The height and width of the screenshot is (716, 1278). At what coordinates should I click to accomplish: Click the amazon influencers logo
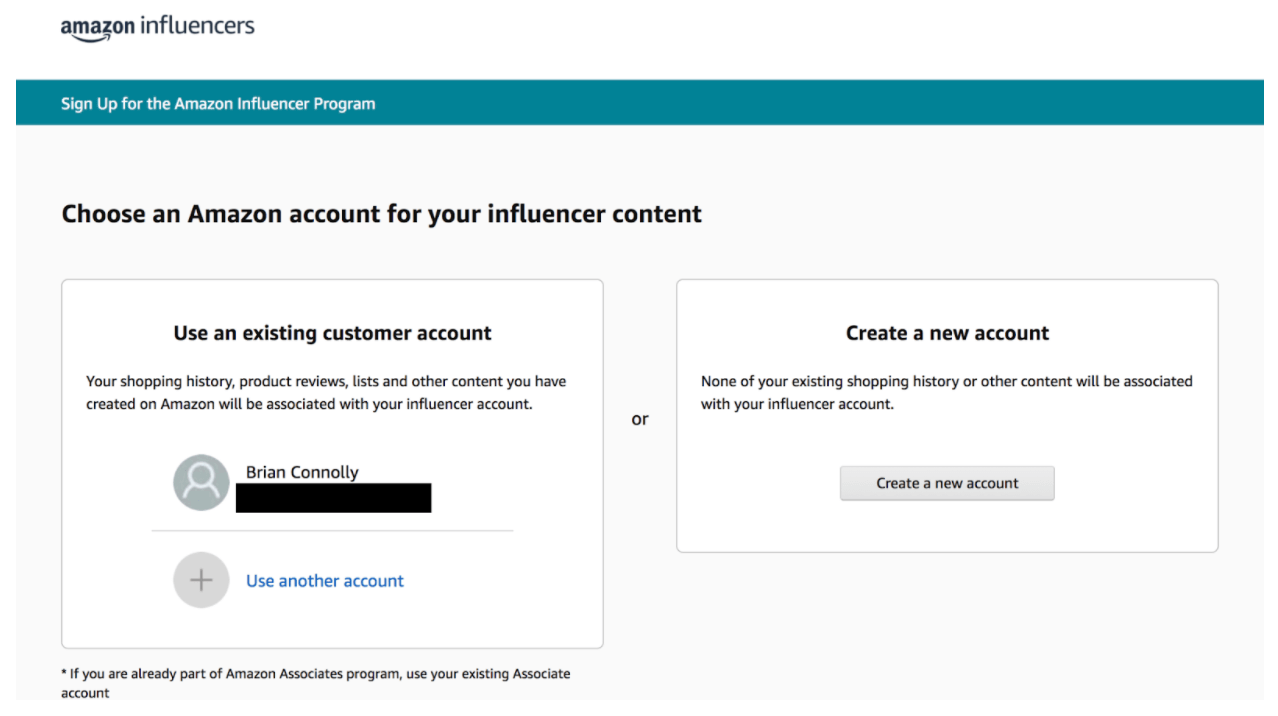pyautogui.click(x=157, y=27)
